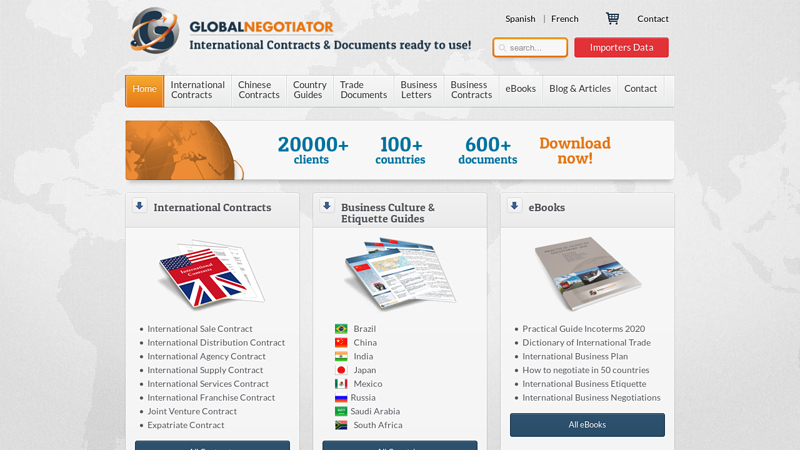The image size is (800, 450).
Task: Click the magnifier icon in search box
Action: 503,48
